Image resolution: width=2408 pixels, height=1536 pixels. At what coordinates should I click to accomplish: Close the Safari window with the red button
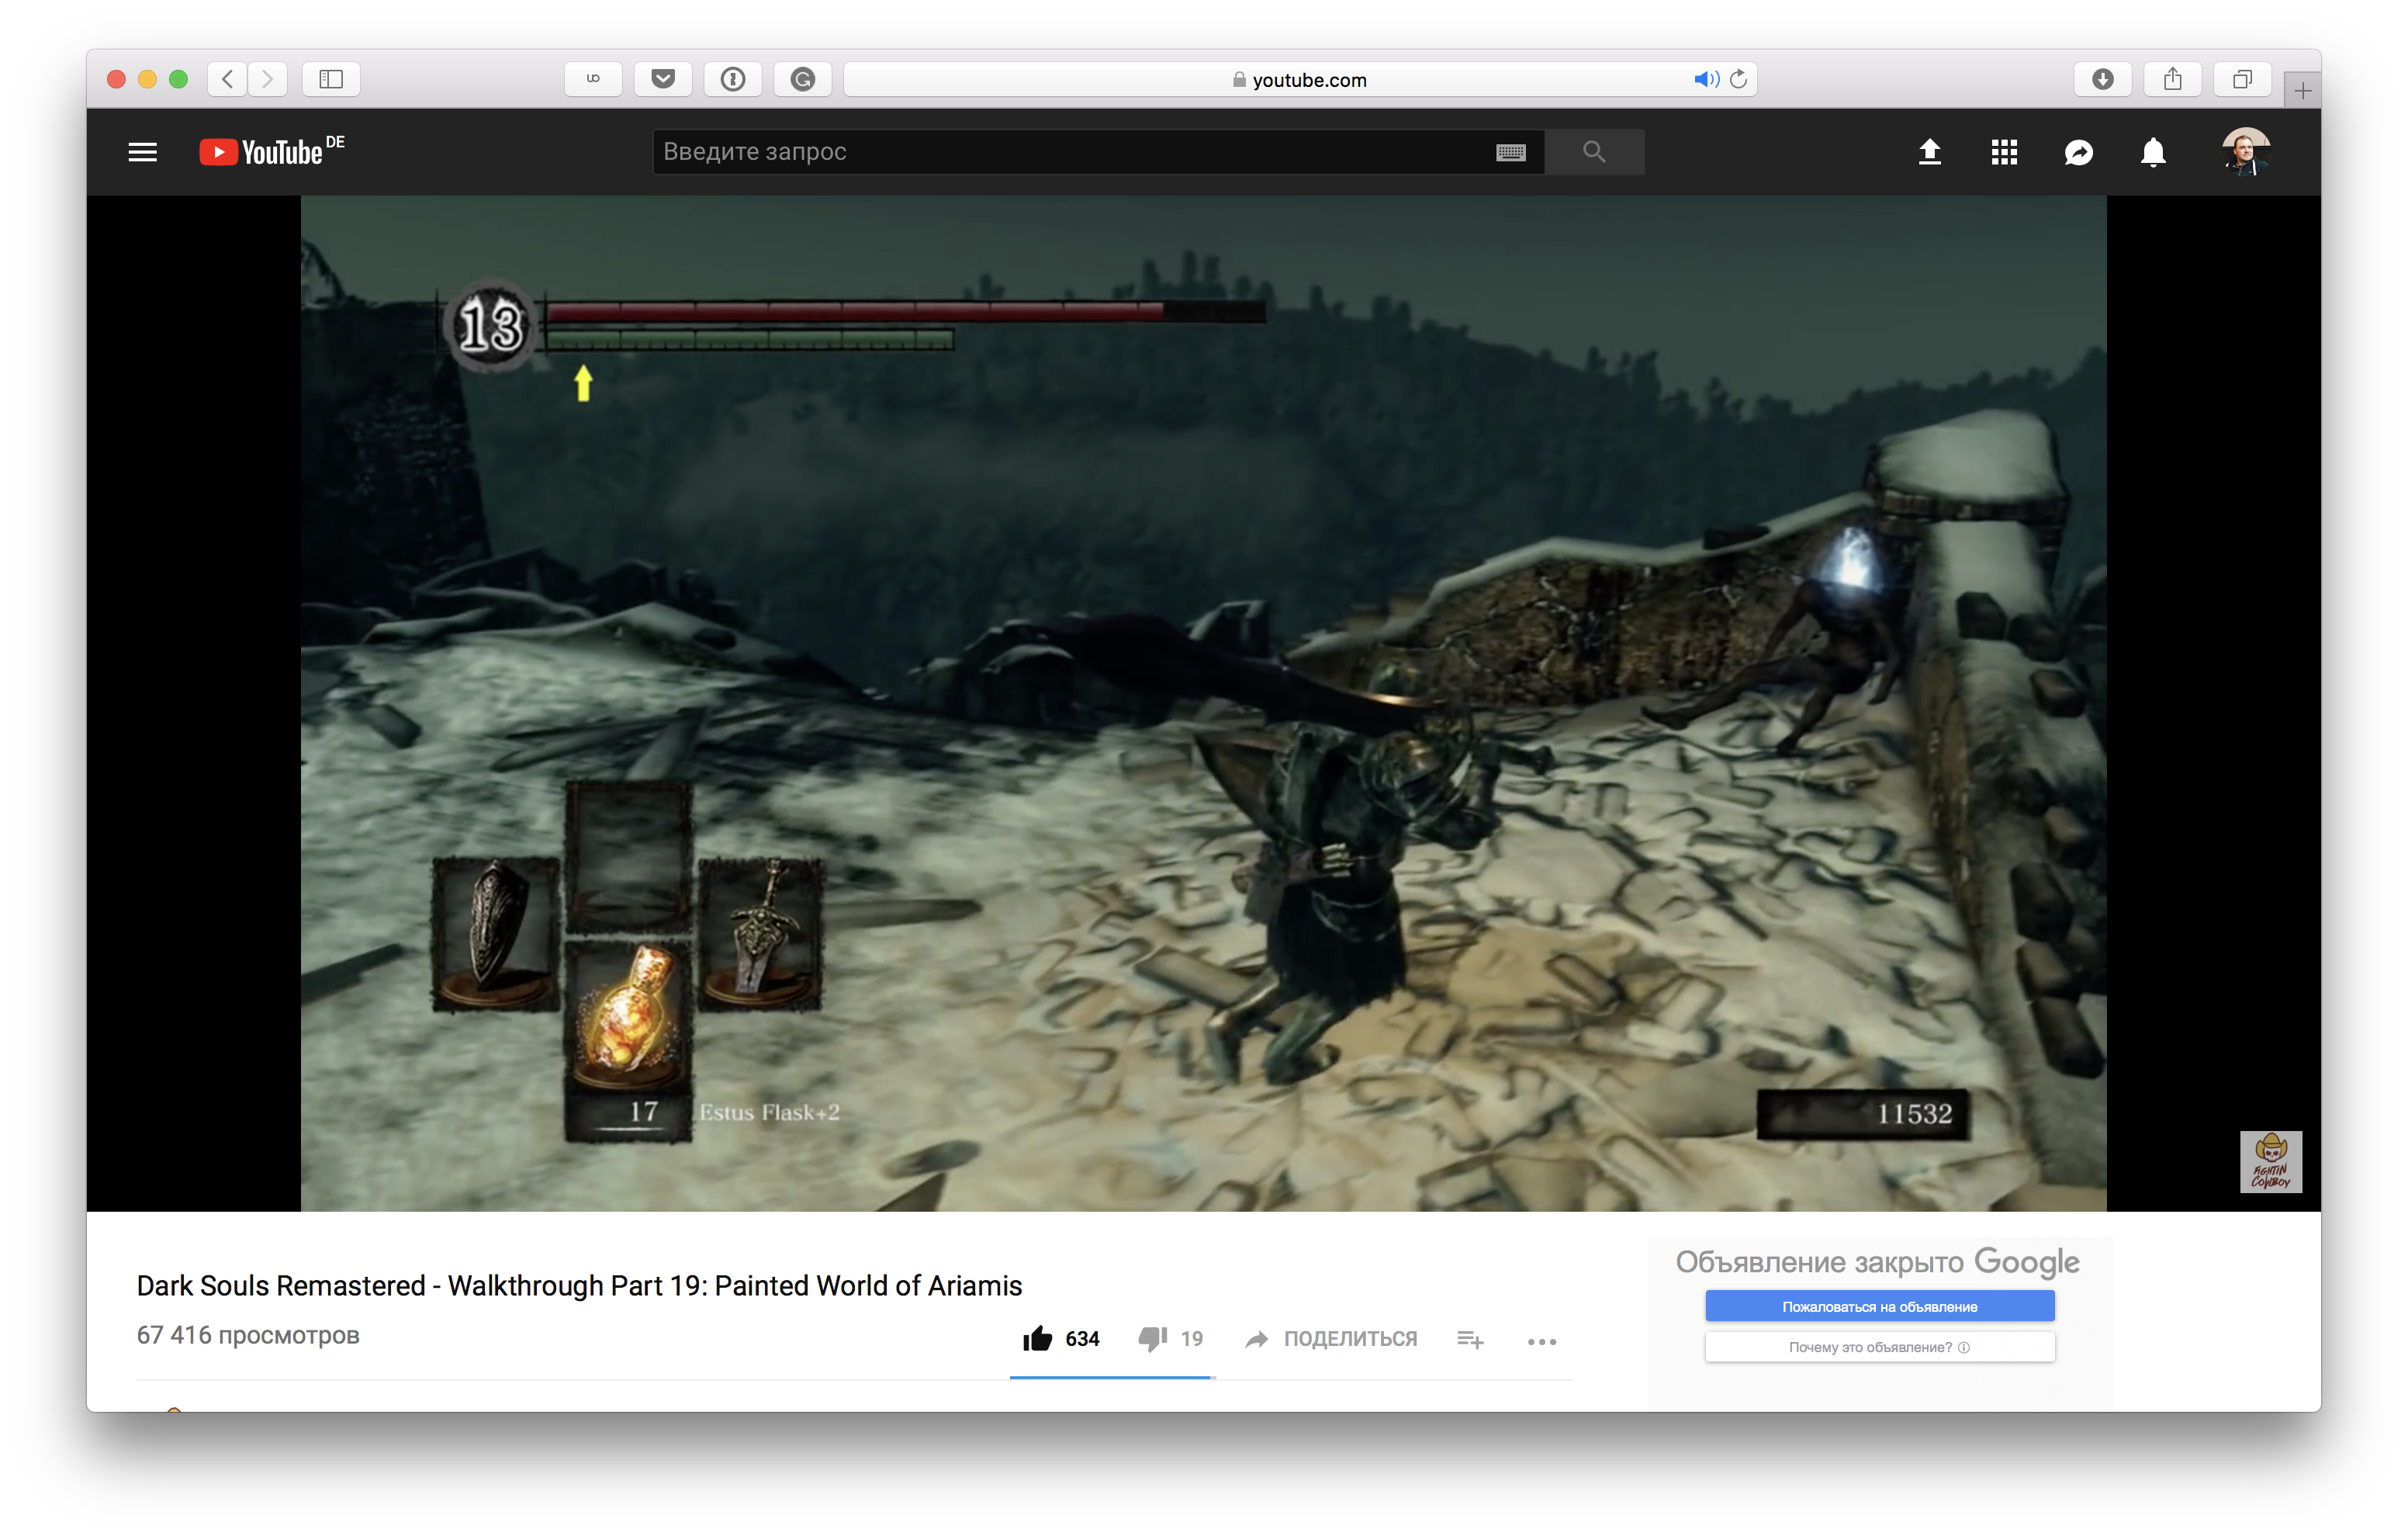[116, 79]
